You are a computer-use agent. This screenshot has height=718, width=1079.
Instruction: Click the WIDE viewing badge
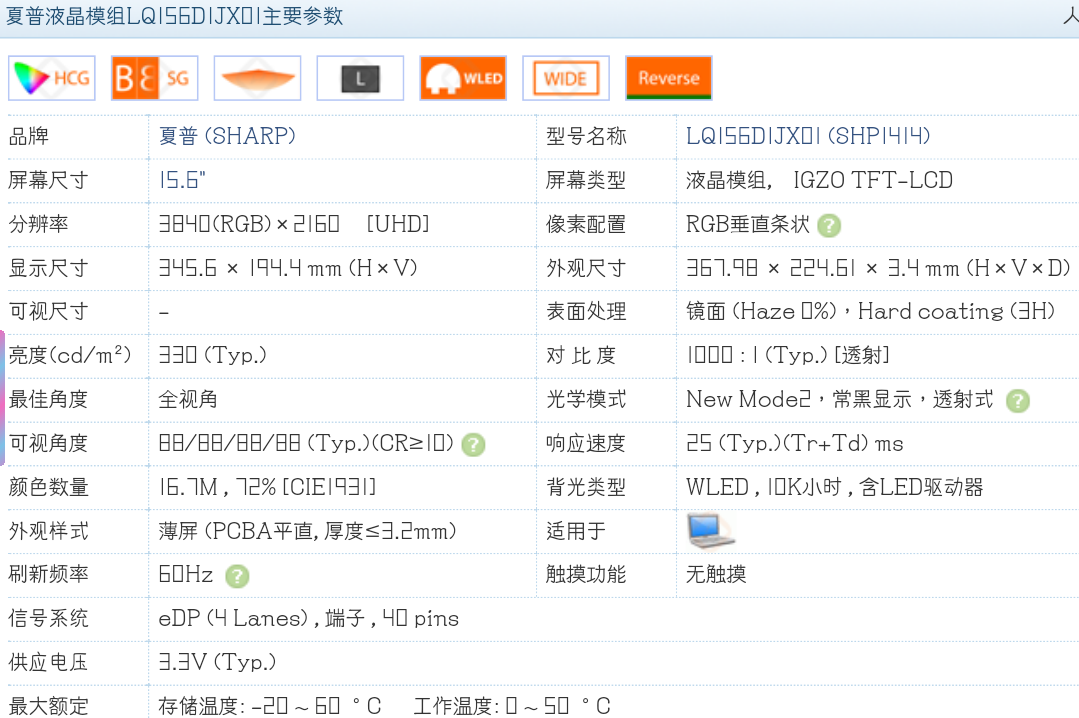(x=566, y=78)
